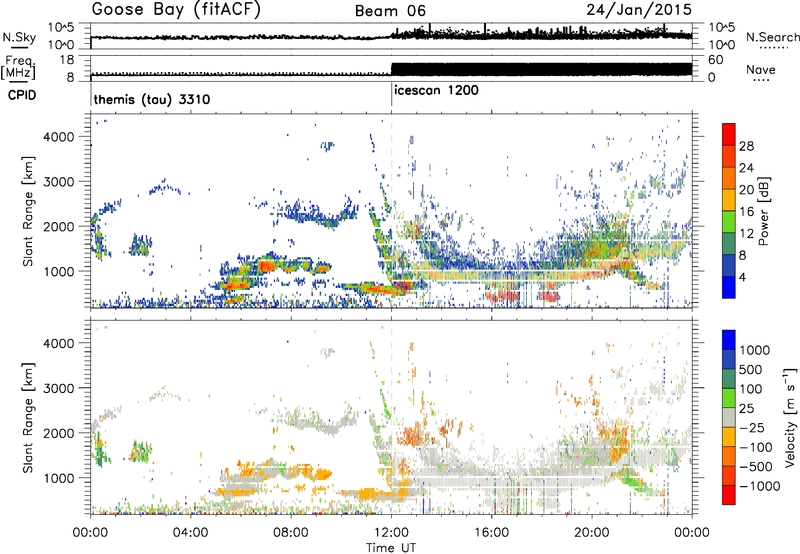The height and width of the screenshot is (554, 800).
Task: Select the '2000' range tick of the velocity panel
Action: coord(59,433)
